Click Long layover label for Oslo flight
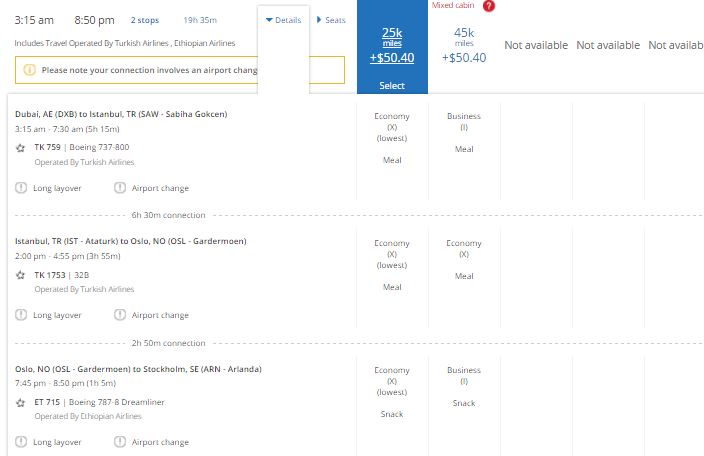Screen dimensions: 704x456 click(57, 442)
